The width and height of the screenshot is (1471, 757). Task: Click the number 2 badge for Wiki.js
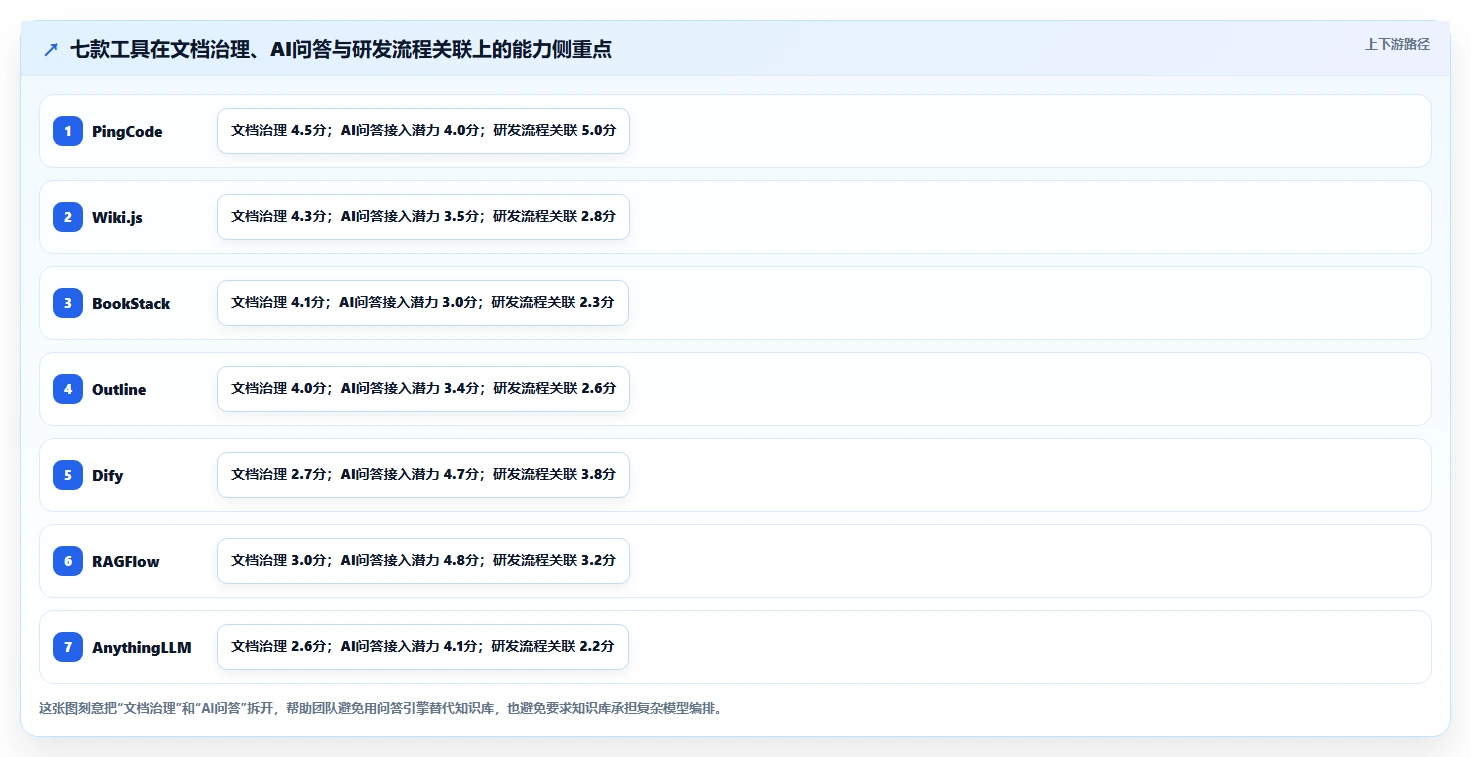pyautogui.click(x=68, y=217)
